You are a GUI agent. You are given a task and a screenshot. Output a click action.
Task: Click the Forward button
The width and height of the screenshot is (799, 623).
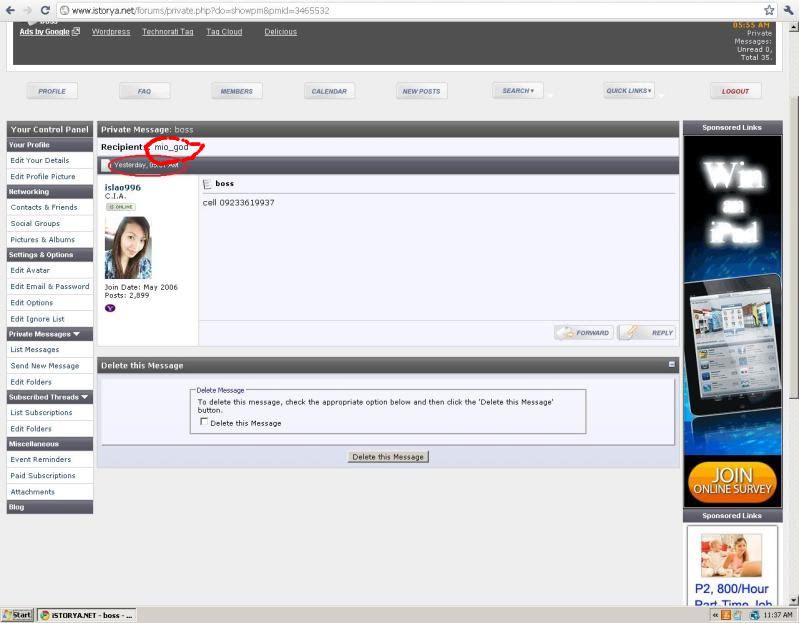(583, 333)
